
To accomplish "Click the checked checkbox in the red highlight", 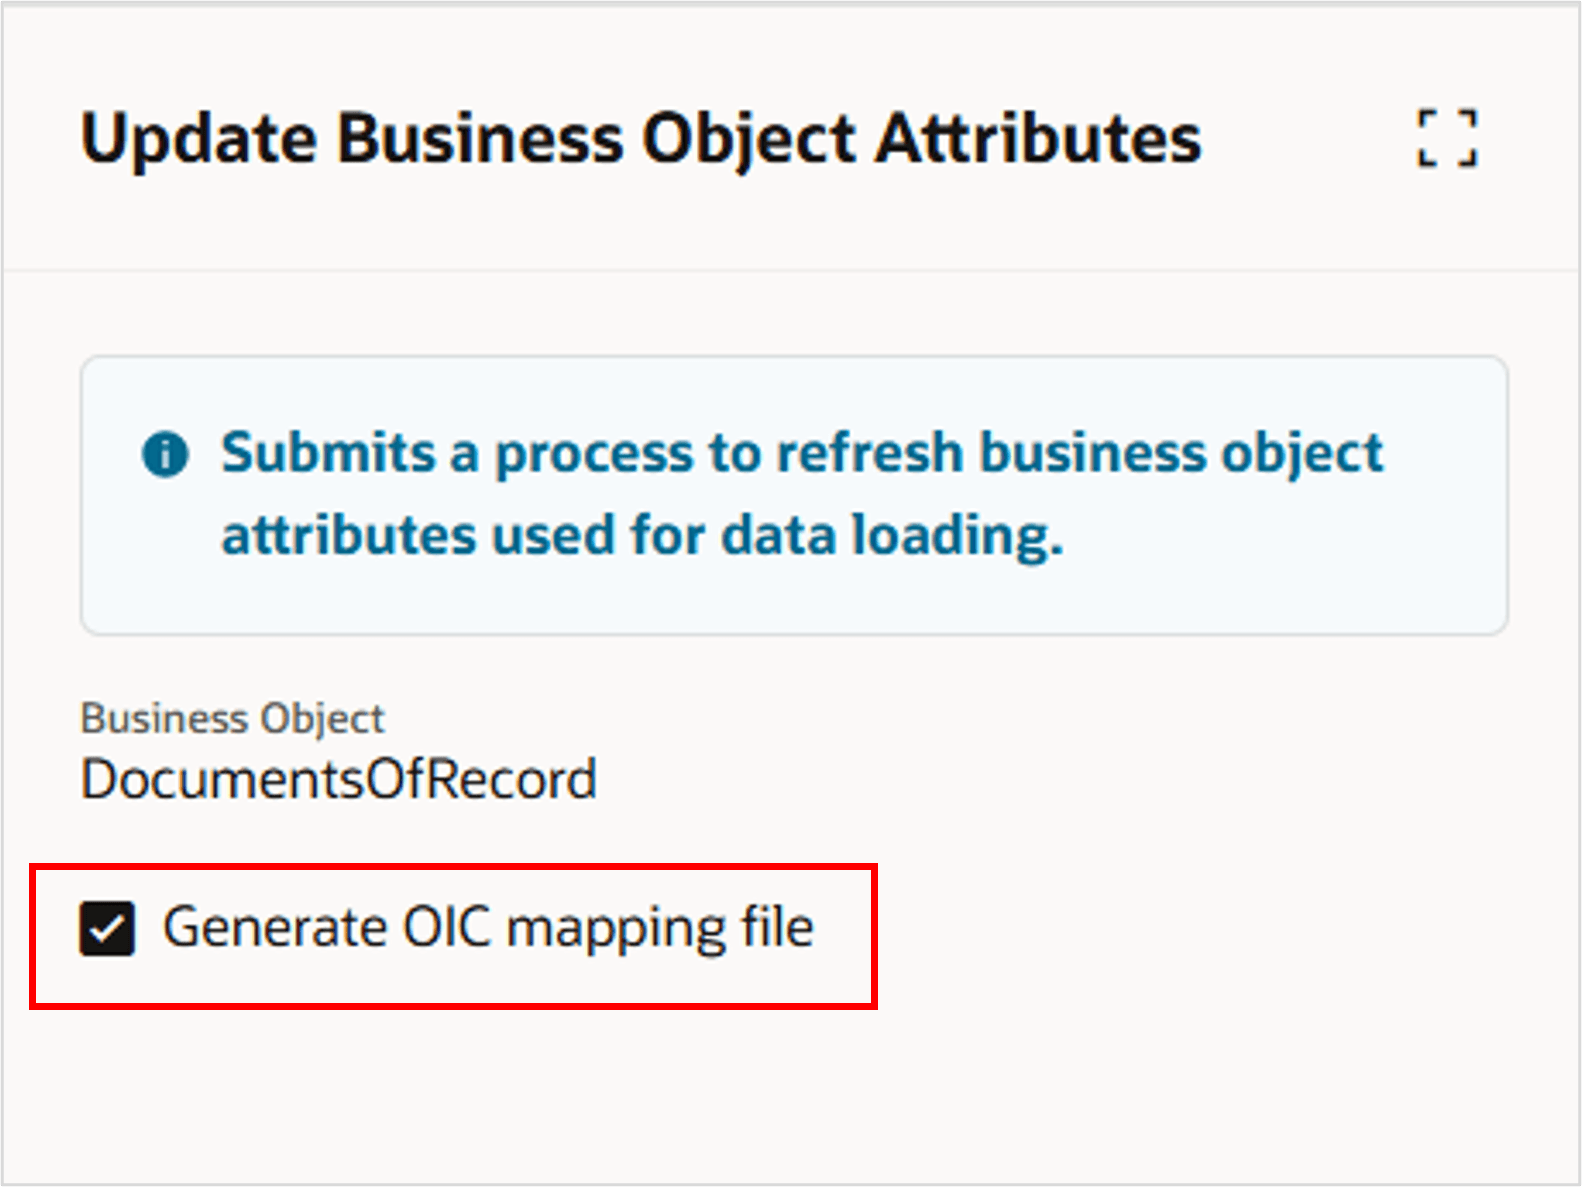I will (x=106, y=927).
